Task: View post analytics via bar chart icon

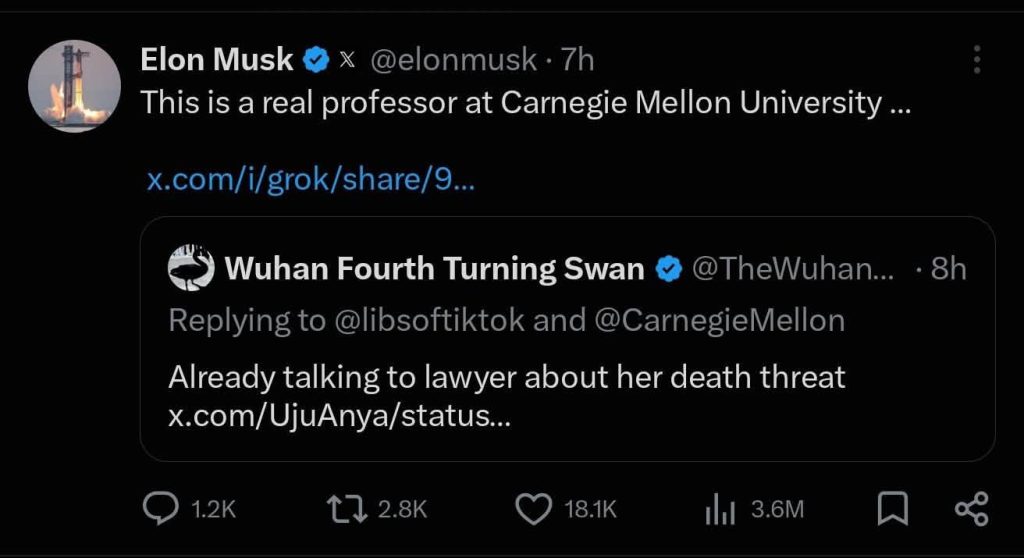Action: tap(720, 510)
